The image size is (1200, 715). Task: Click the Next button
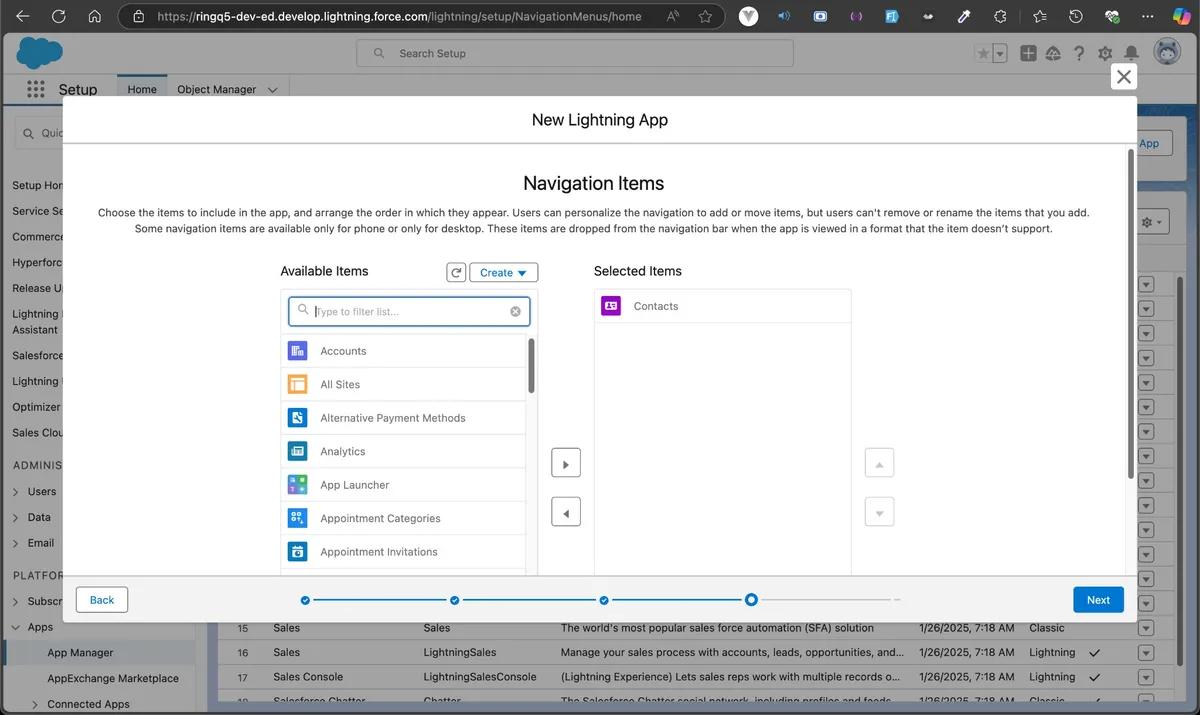click(x=1098, y=600)
